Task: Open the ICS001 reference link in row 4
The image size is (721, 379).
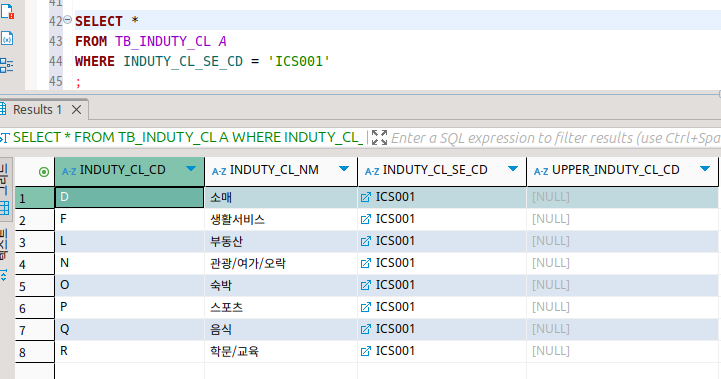Action: click(x=366, y=264)
